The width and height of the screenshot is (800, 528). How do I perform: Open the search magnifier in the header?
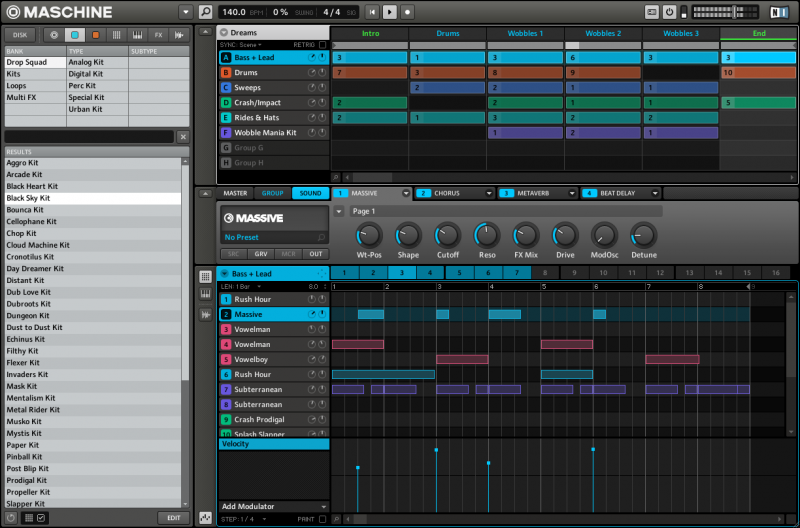click(x=205, y=12)
